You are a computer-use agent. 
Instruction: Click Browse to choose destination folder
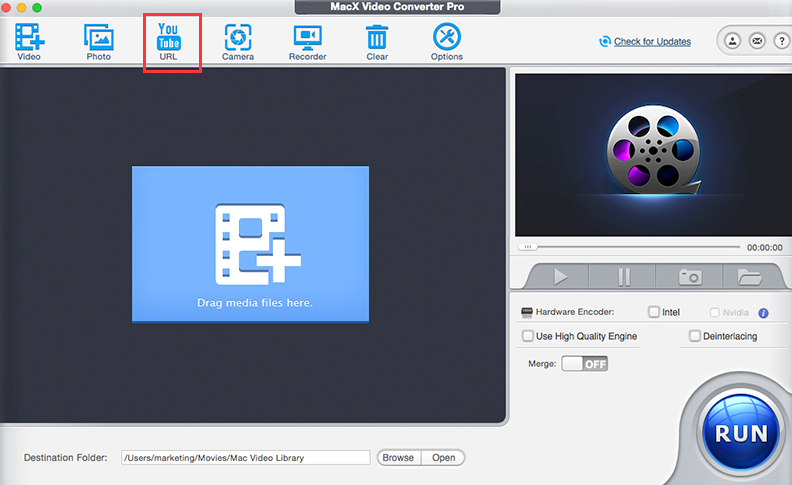coord(399,458)
